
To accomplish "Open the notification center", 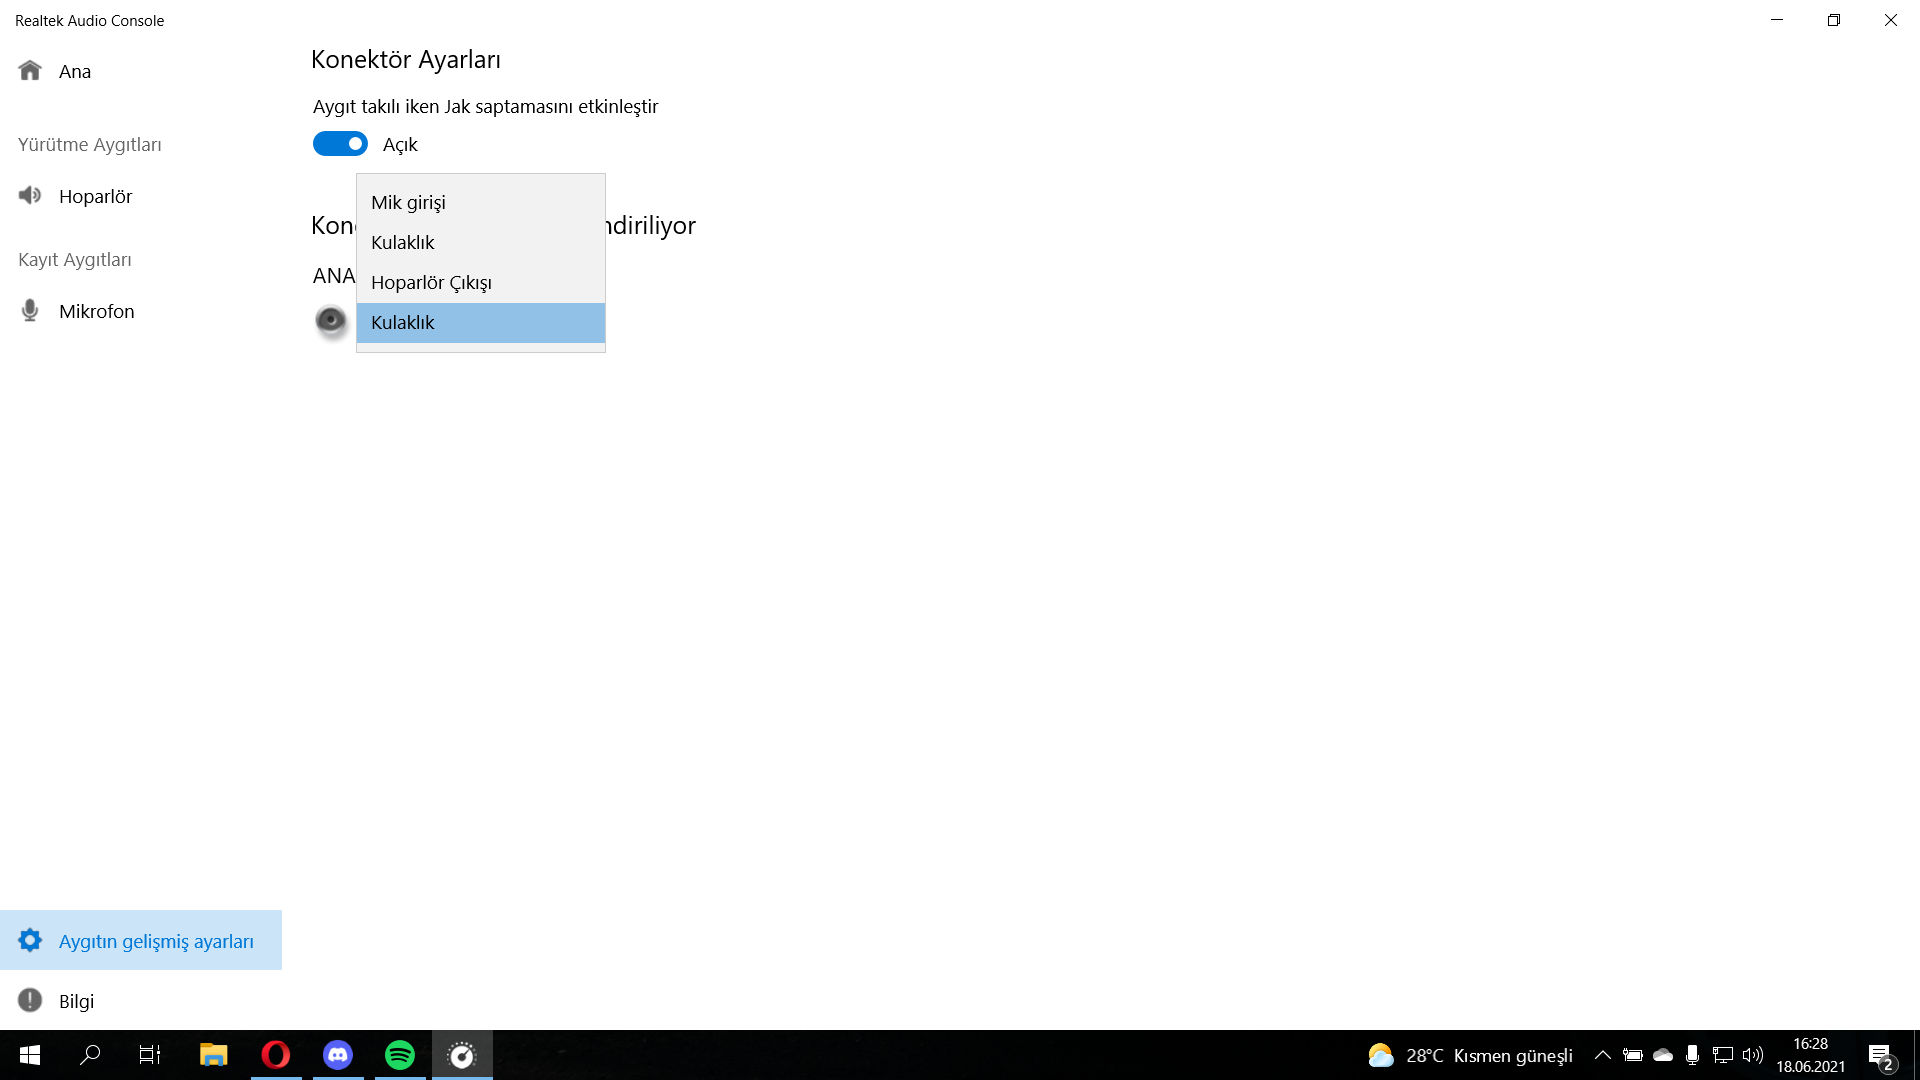I will click(x=1880, y=1055).
